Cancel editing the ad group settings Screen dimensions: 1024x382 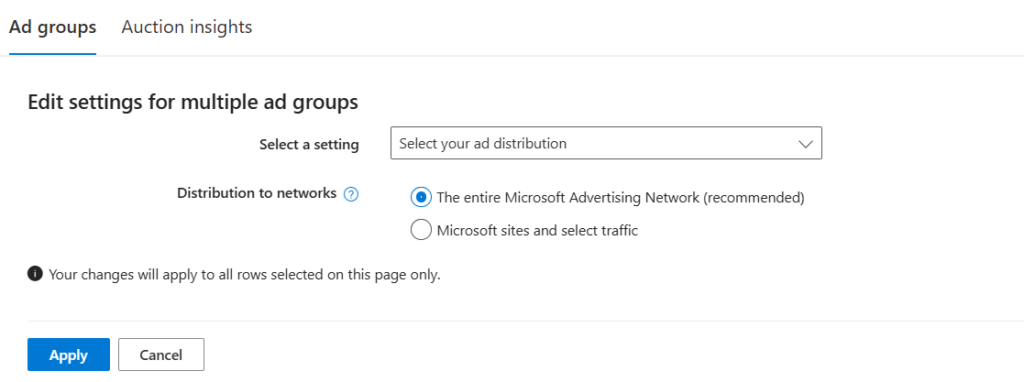[x=161, y=355]
